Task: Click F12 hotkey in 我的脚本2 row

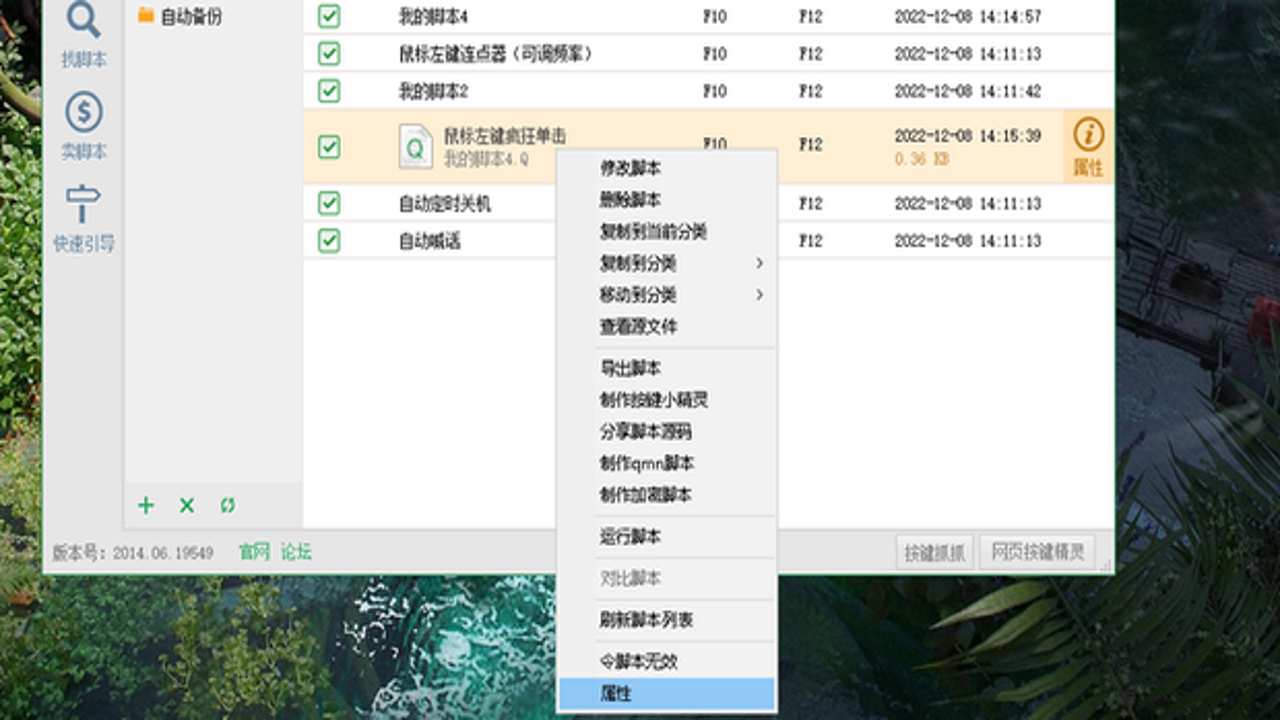Action: pos(810,91)
